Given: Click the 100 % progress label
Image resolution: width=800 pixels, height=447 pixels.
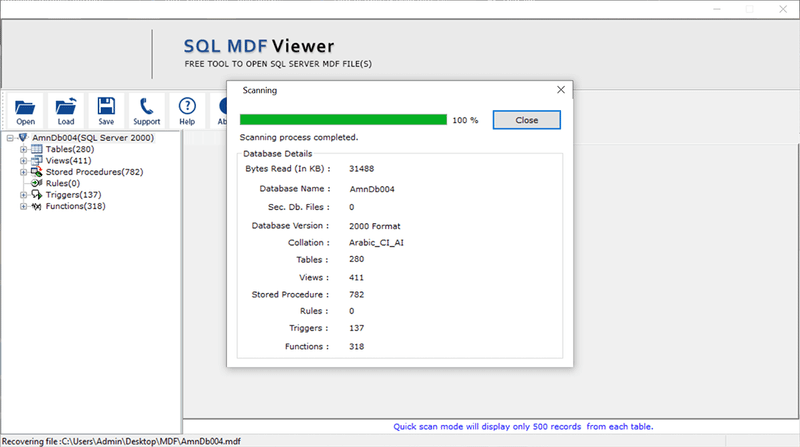Looking at the screenshot, I should click(x=465, y=120).
